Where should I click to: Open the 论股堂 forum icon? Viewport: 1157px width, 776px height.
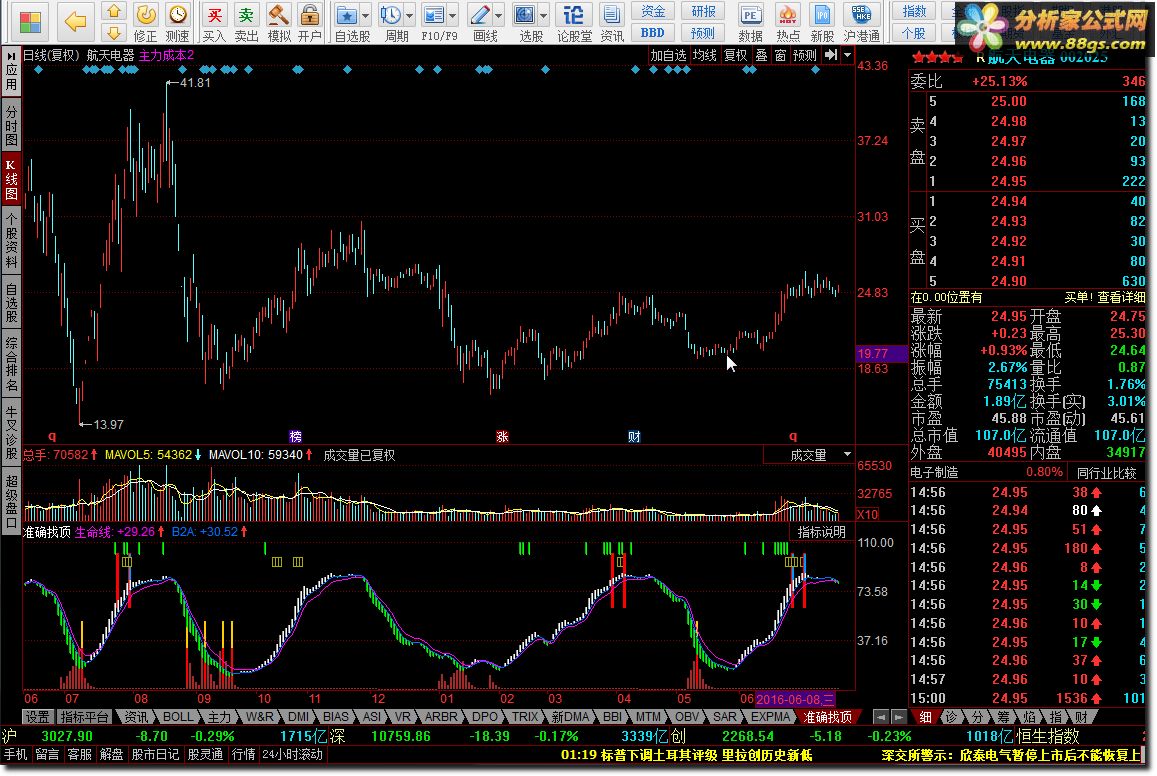point(573,23)
